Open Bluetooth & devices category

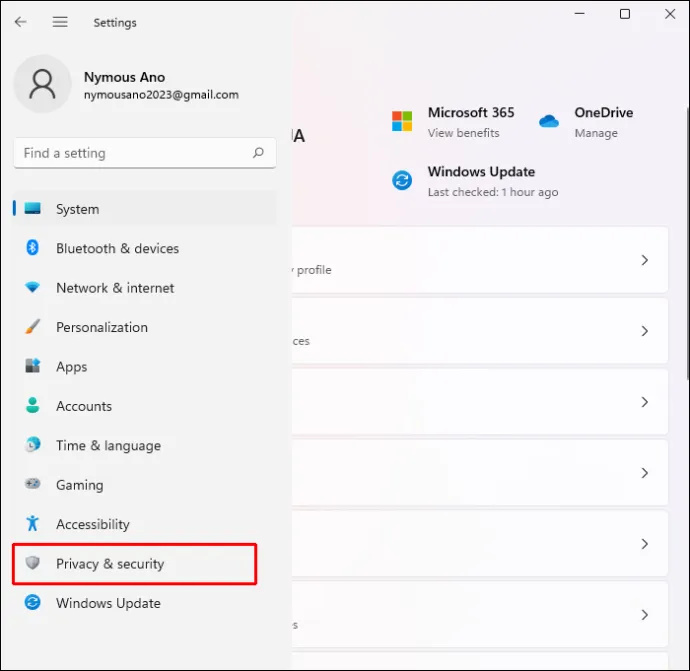[x=145, y=248]
